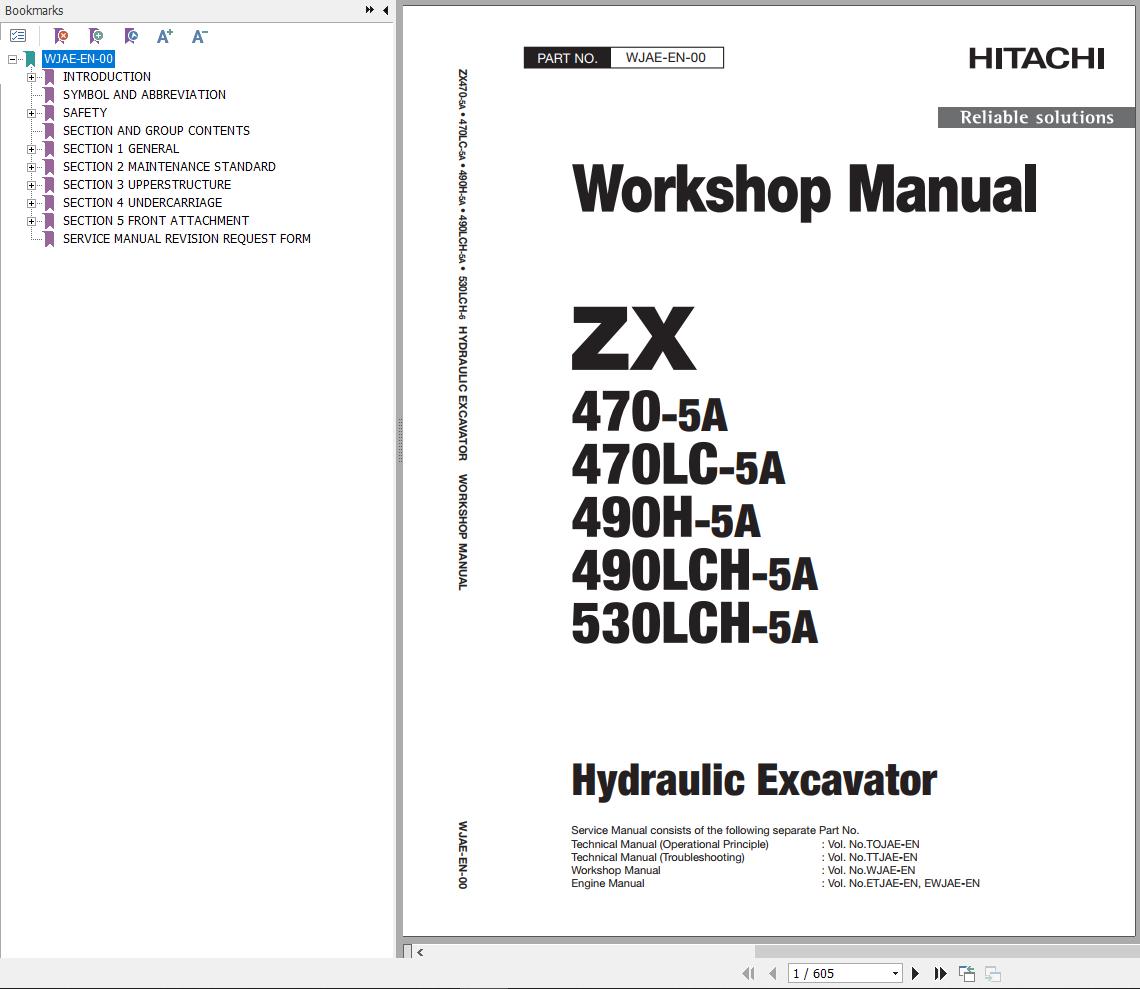
Task: Click the delete bookmark icon
Action: (x=61, y=36)
